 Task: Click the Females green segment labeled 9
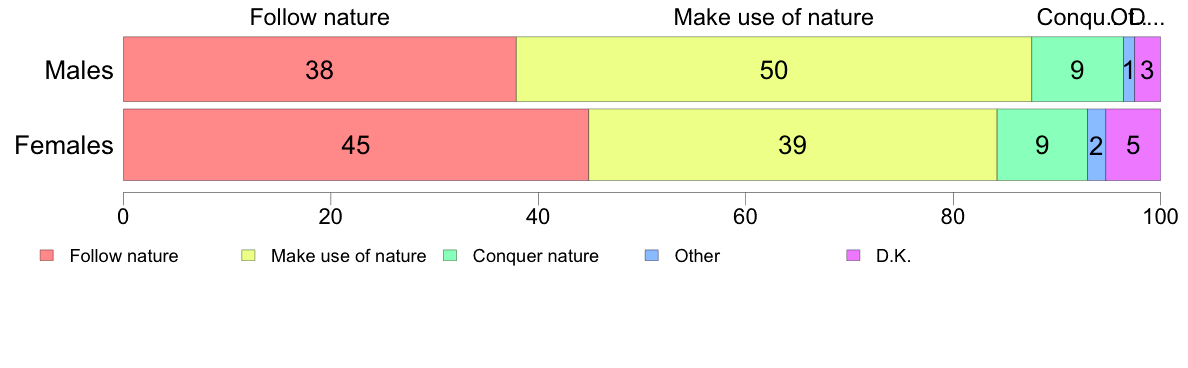tap(1042, 145)
